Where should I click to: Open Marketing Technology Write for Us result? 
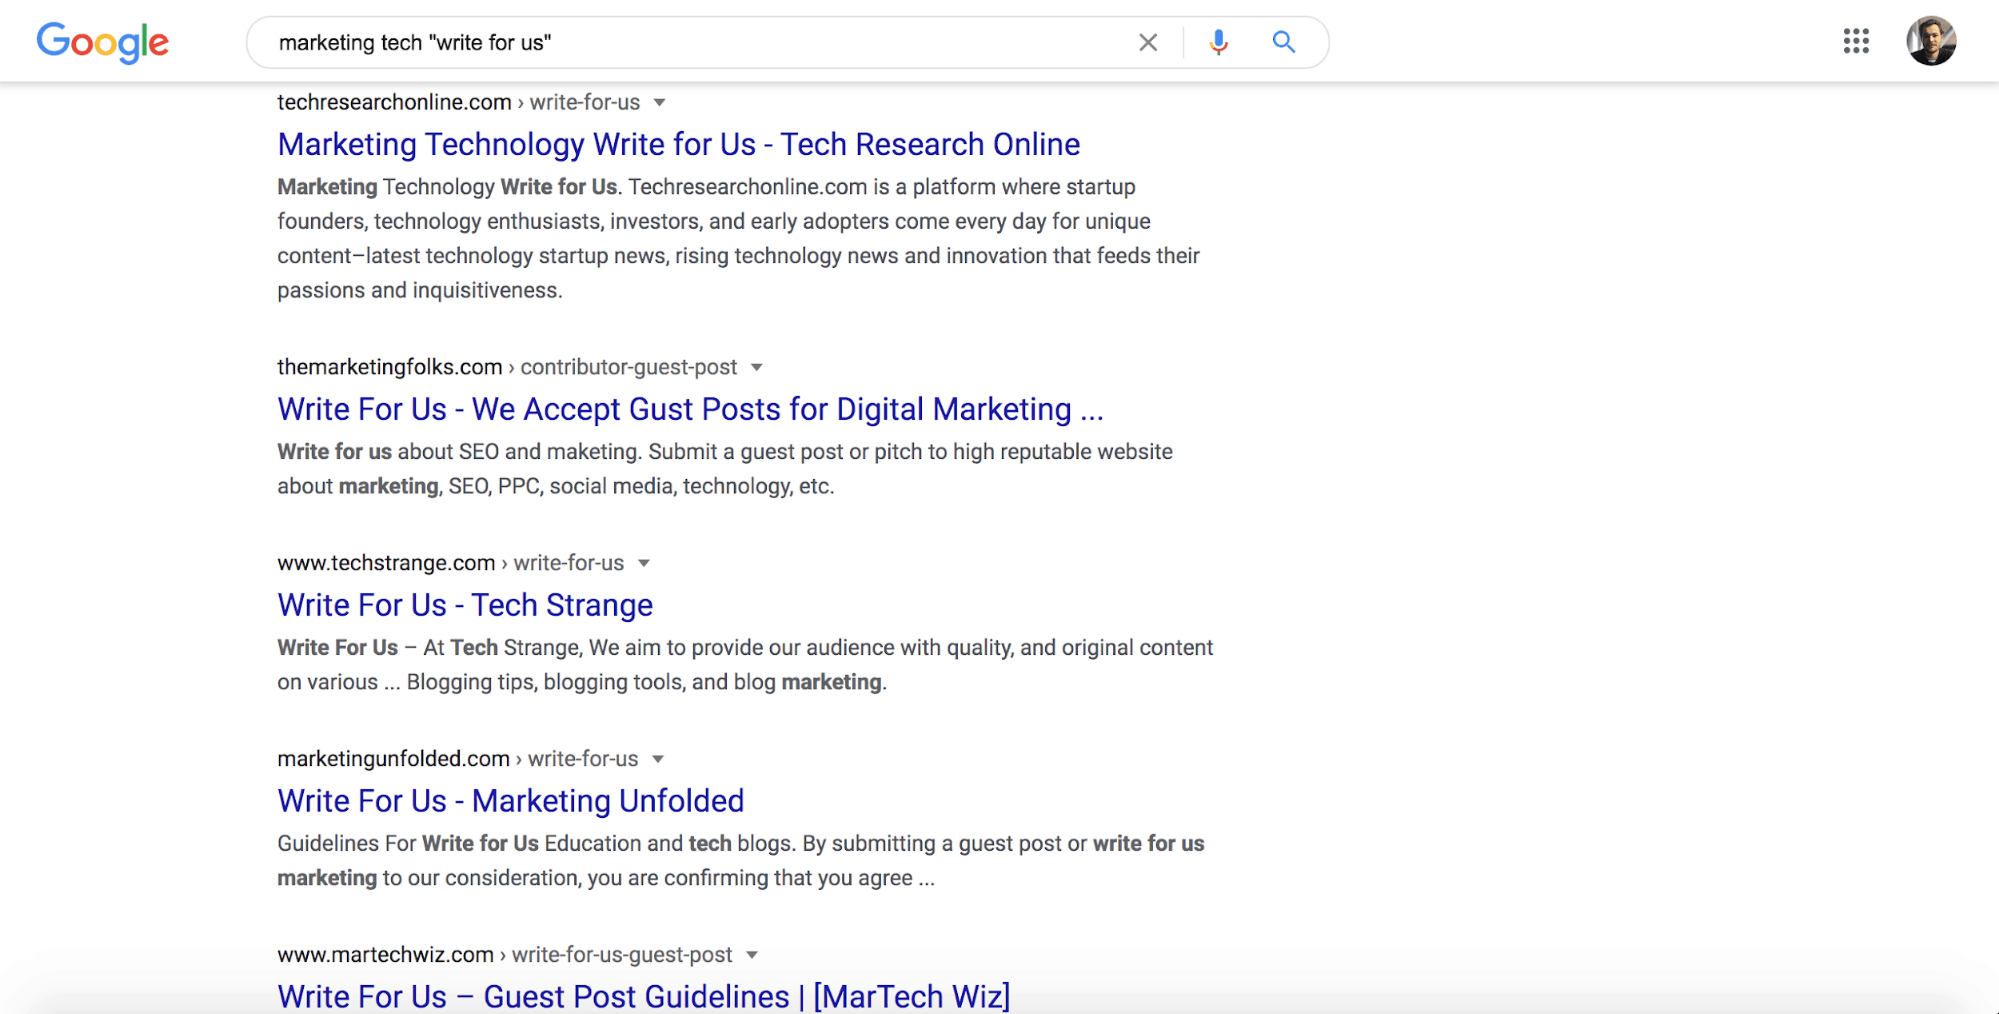click(x=679, y=144)
